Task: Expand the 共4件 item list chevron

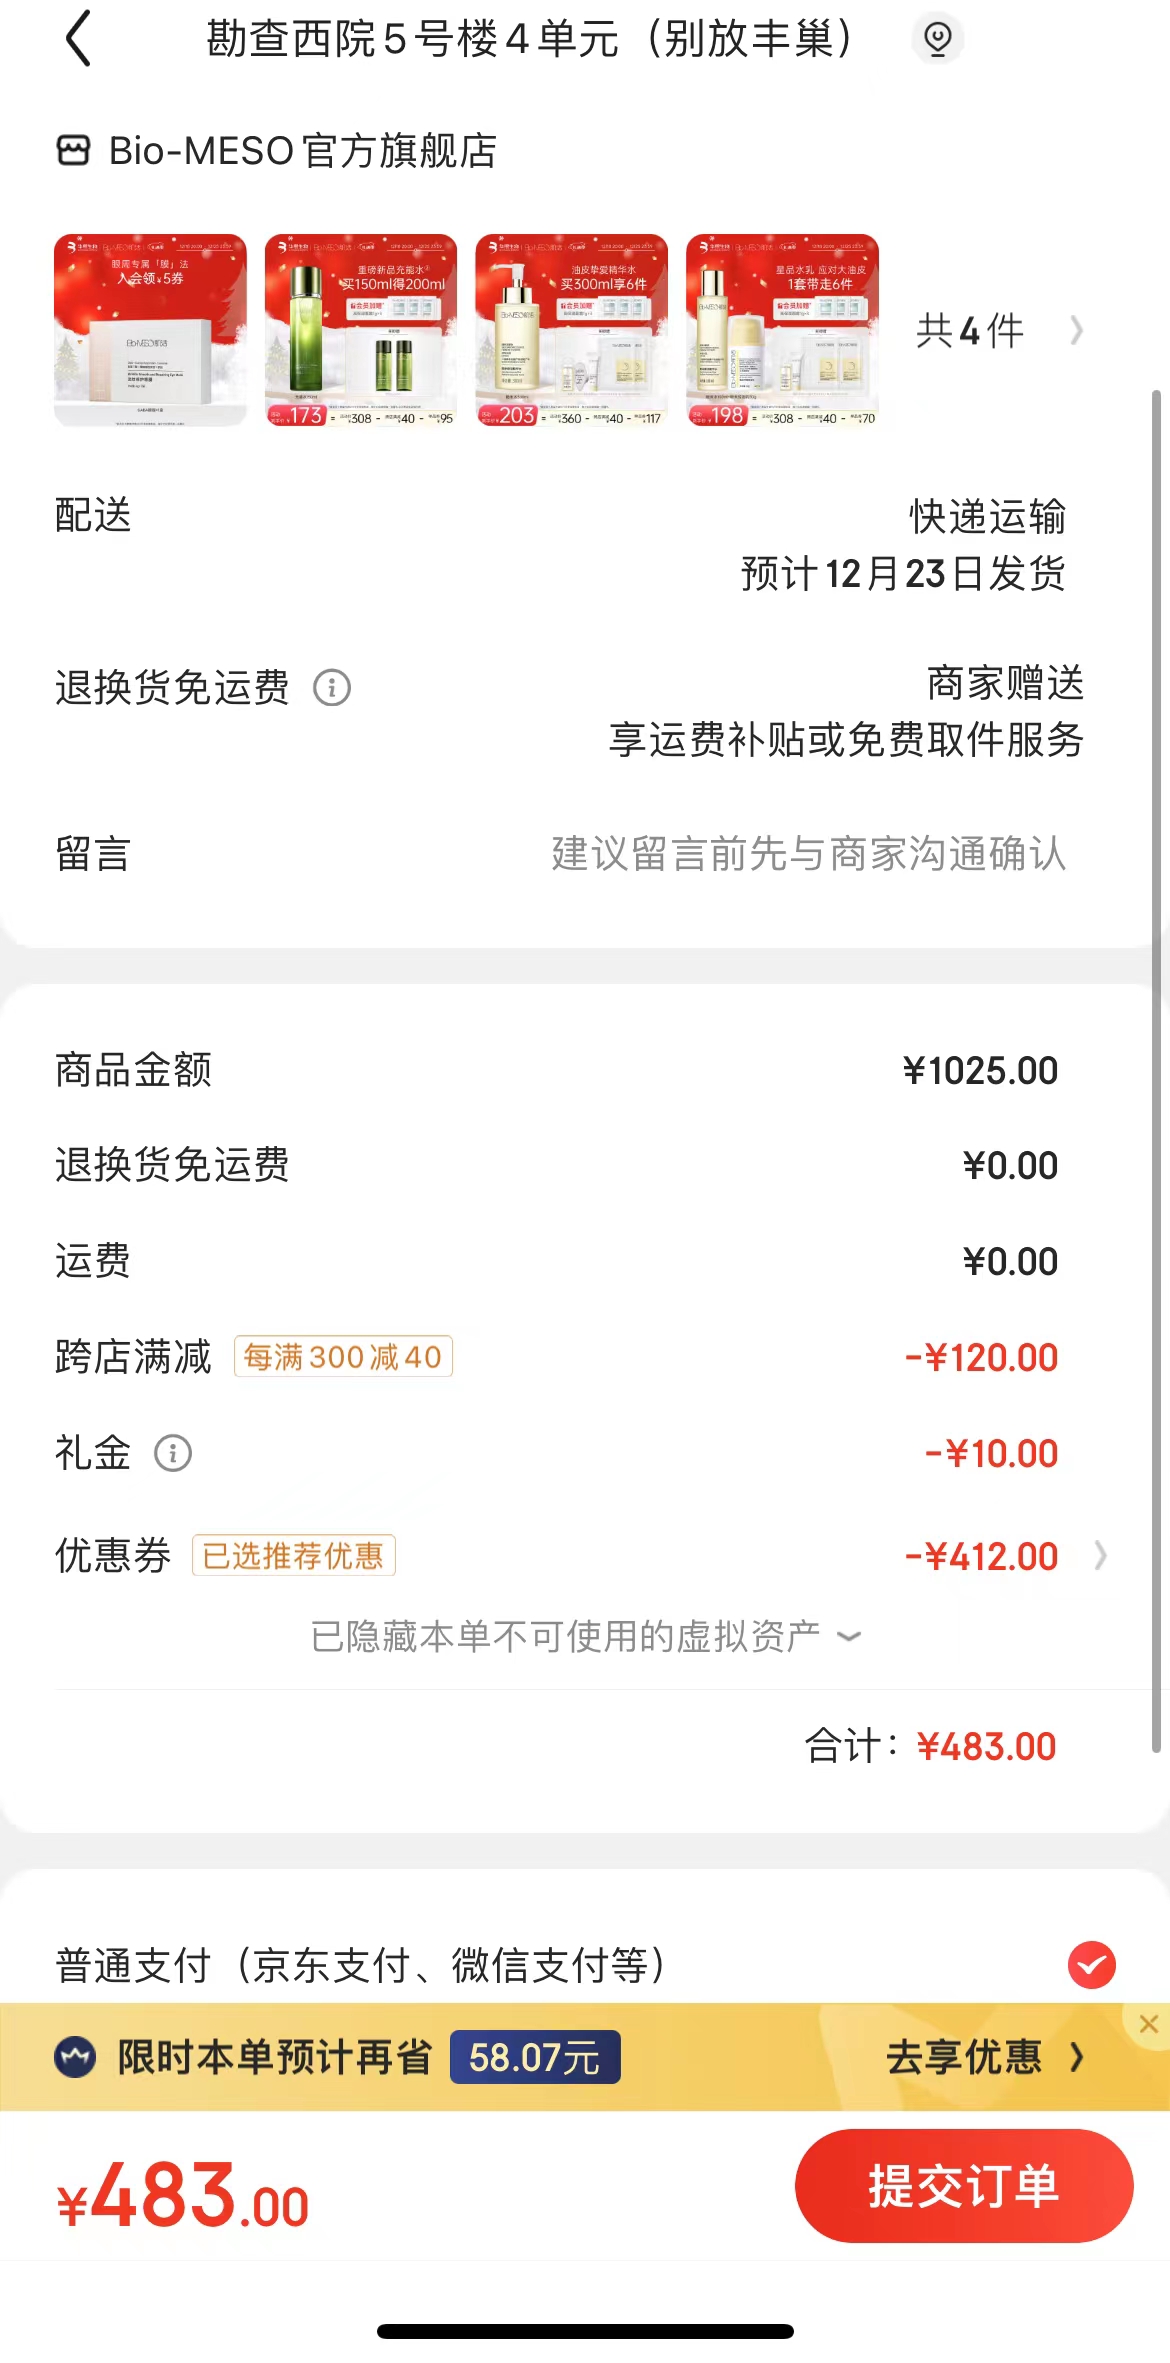Action: pyautogui.click(x=1077, y=331)
